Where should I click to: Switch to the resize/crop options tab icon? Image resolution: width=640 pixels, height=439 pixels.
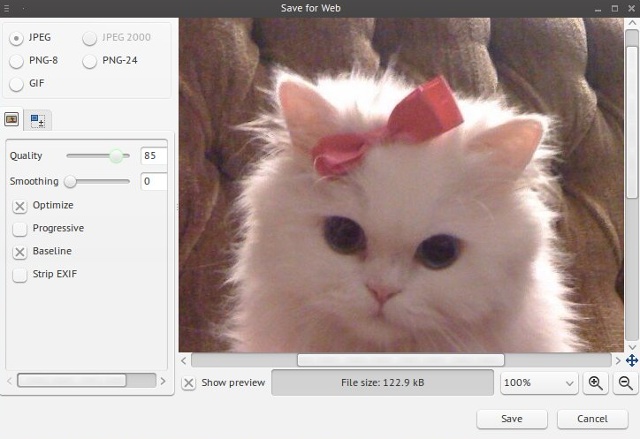tap(38, 120)
